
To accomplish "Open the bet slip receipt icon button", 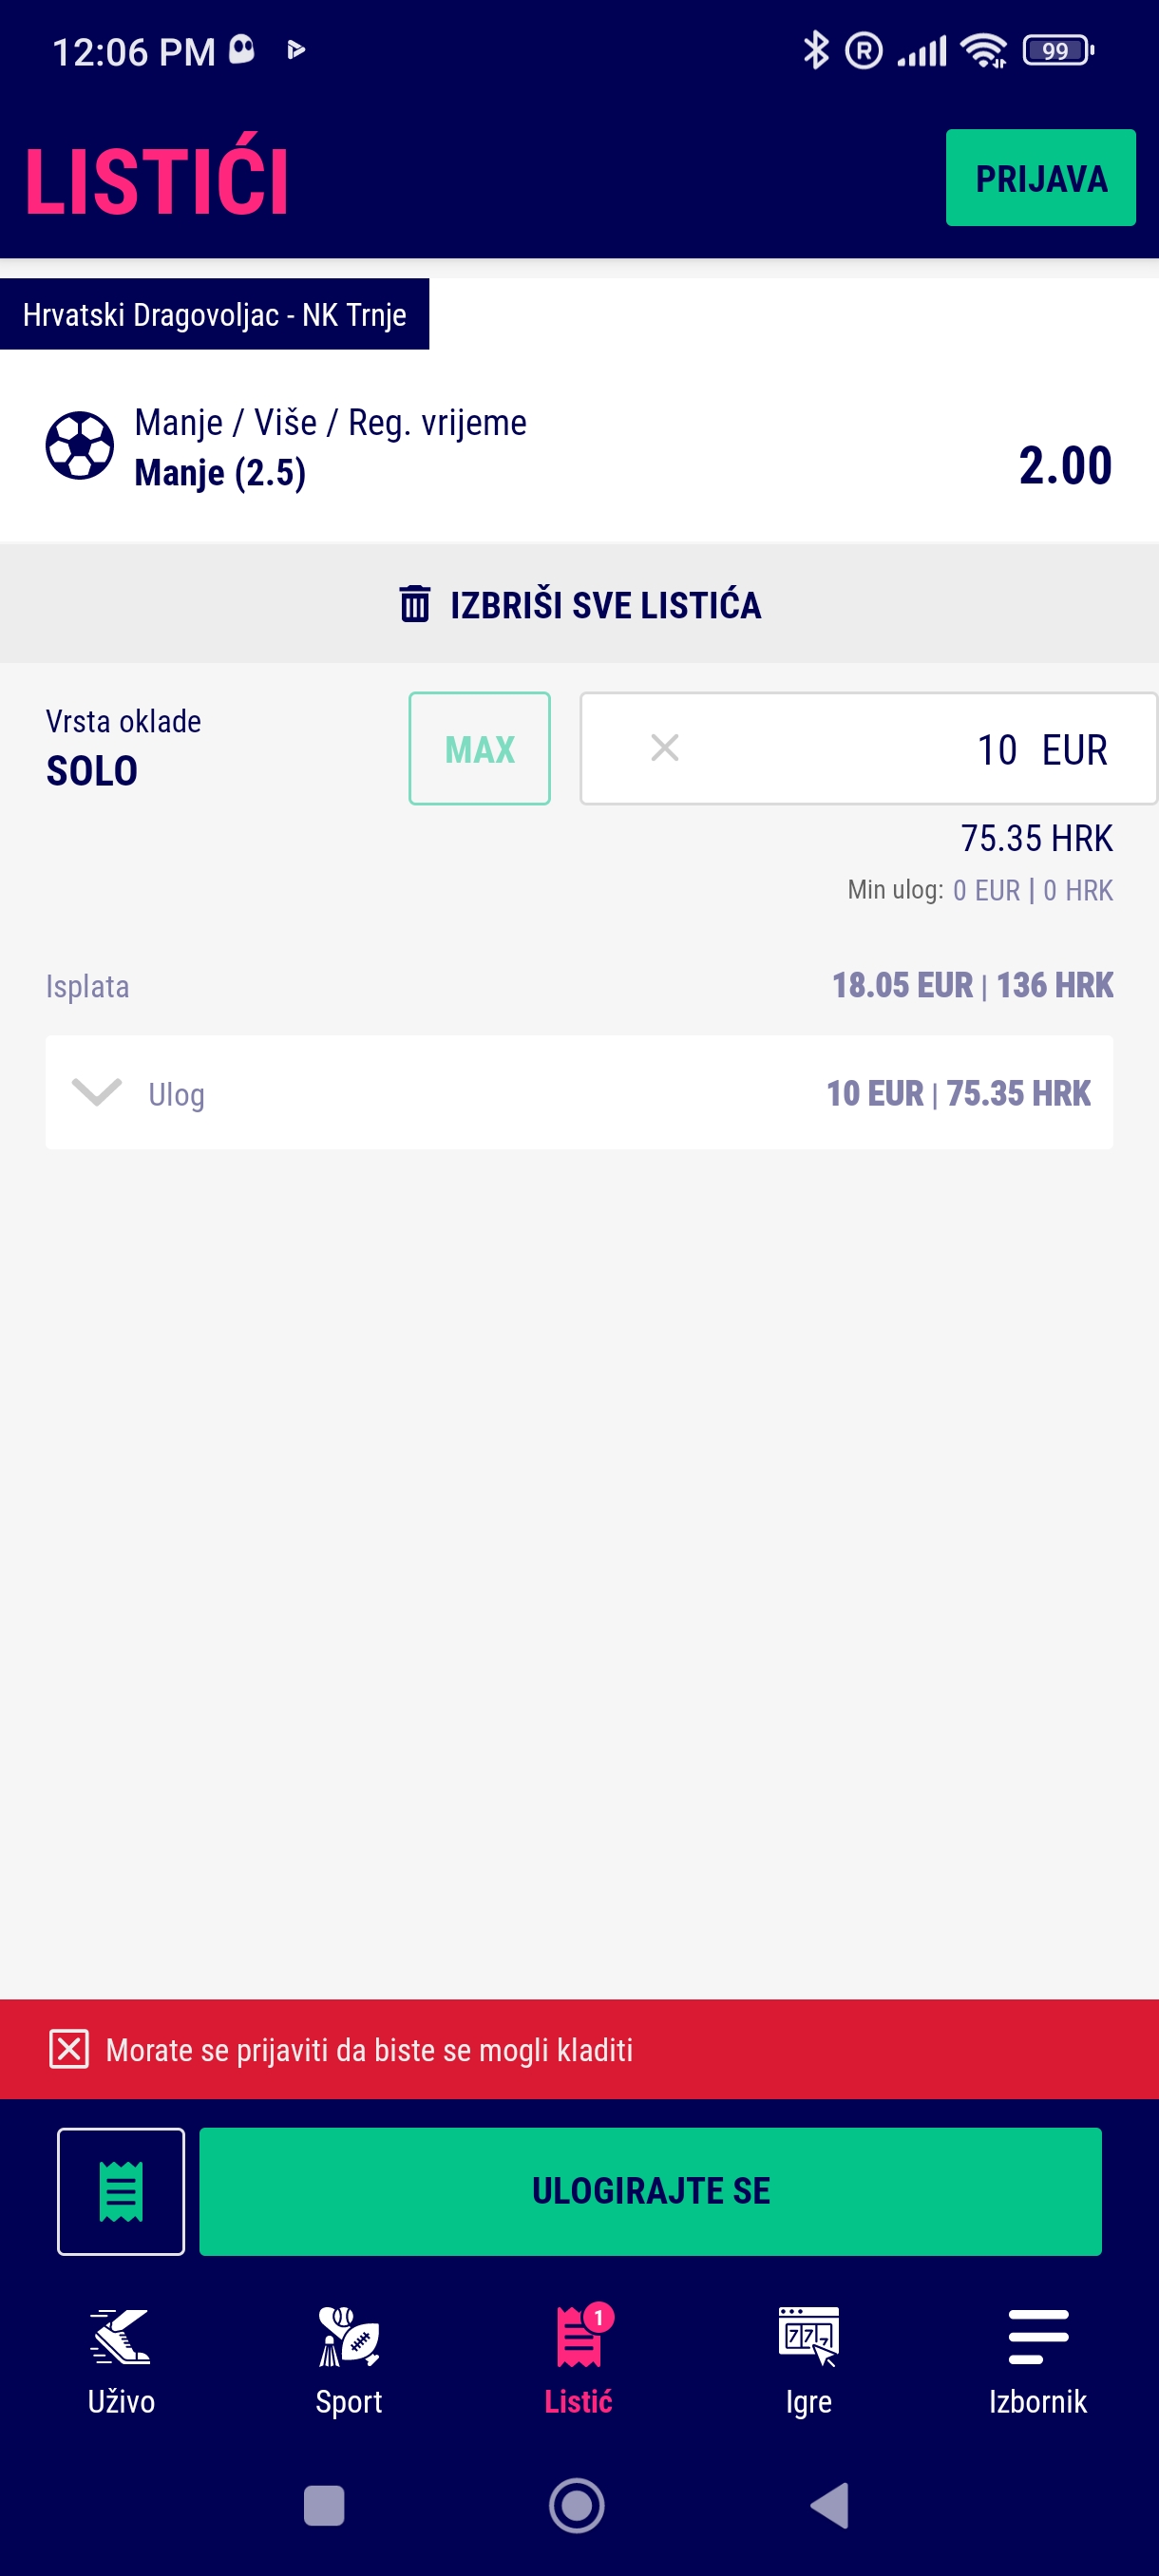I will (x=121, y=2191).
